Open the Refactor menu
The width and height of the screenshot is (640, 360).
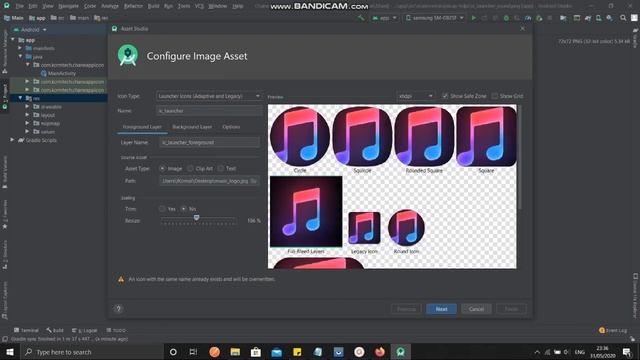point(133,6)
